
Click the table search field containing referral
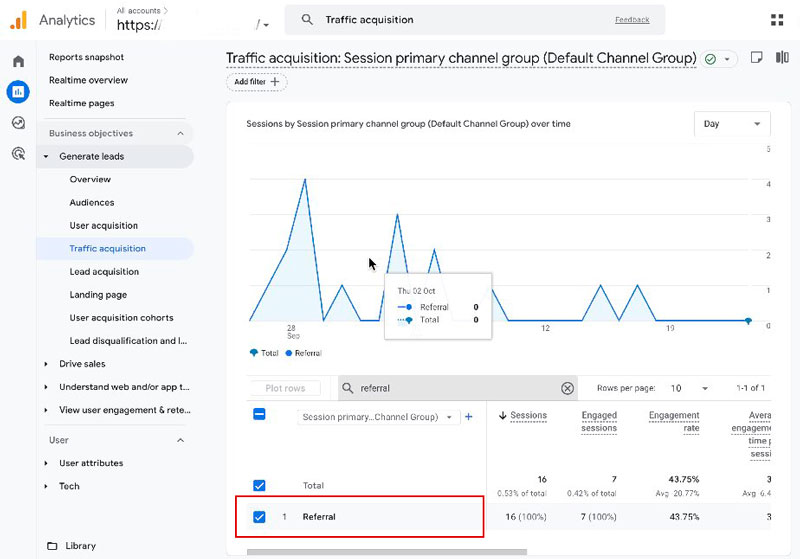pos(457,389)
